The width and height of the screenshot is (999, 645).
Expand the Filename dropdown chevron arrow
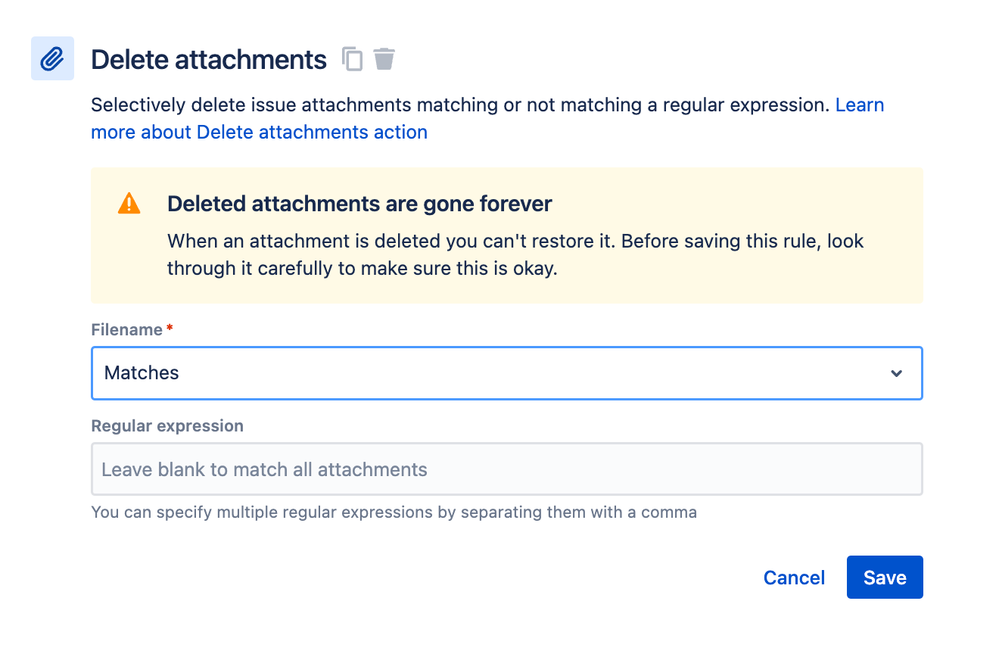tap(896, 373)
